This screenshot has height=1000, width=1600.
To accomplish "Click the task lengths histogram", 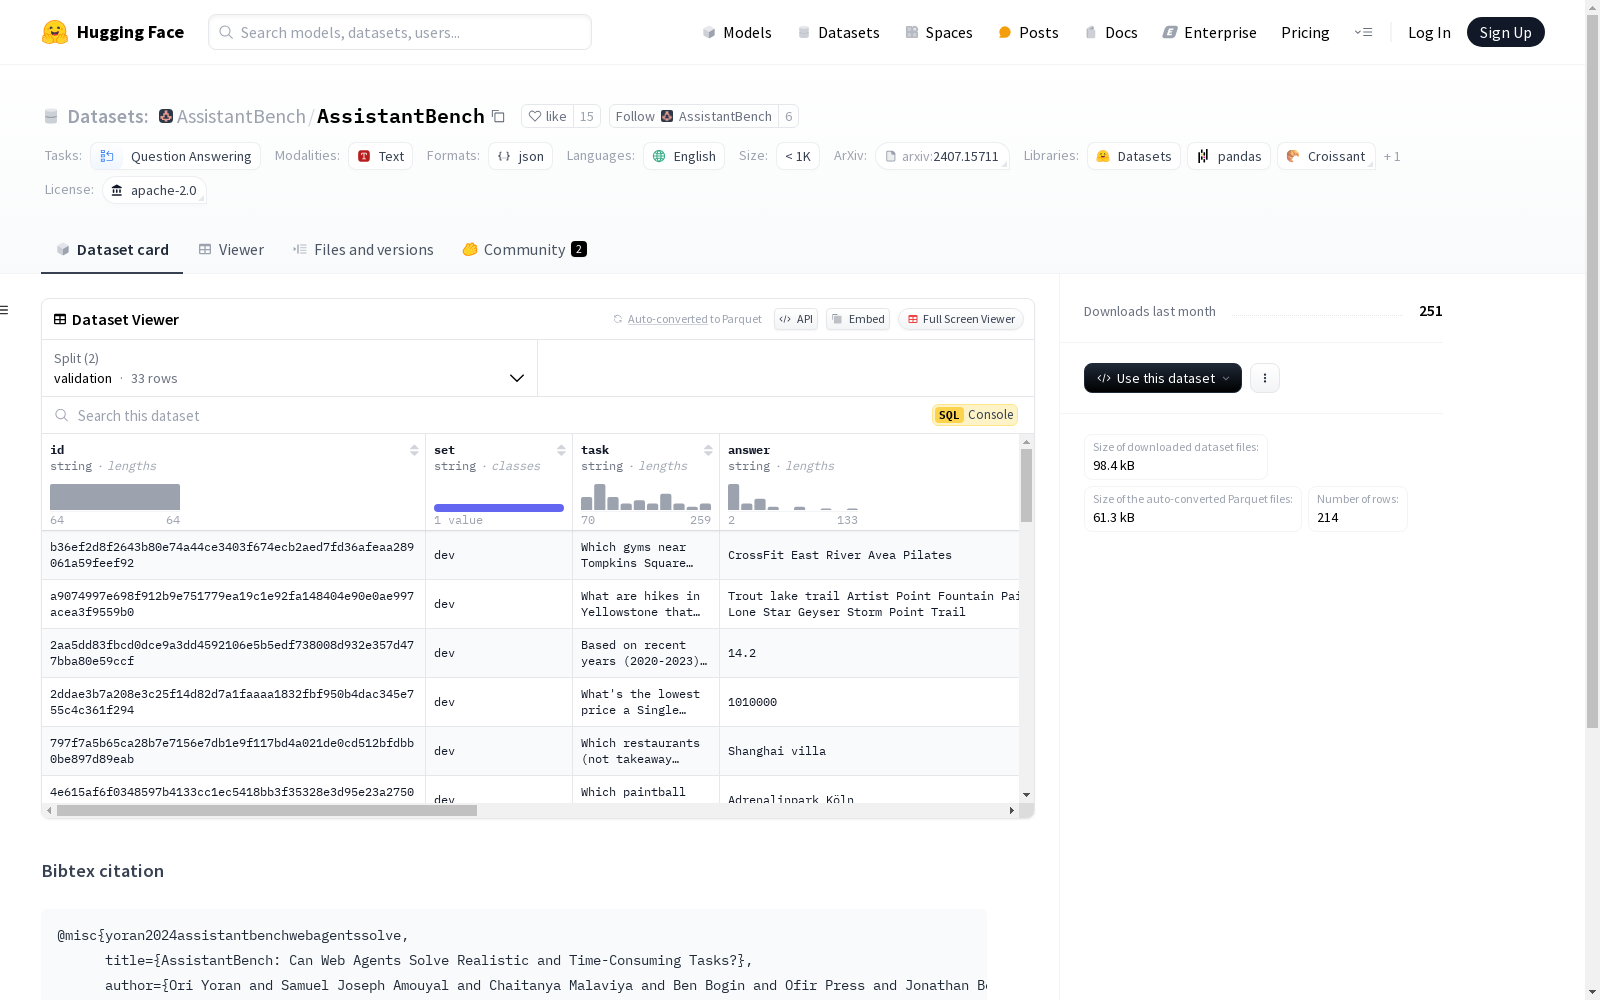I will [x=646, y=497].
